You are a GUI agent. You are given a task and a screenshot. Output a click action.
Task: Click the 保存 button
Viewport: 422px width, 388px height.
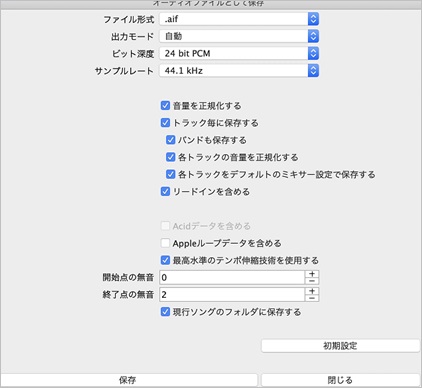click(128, 380)
